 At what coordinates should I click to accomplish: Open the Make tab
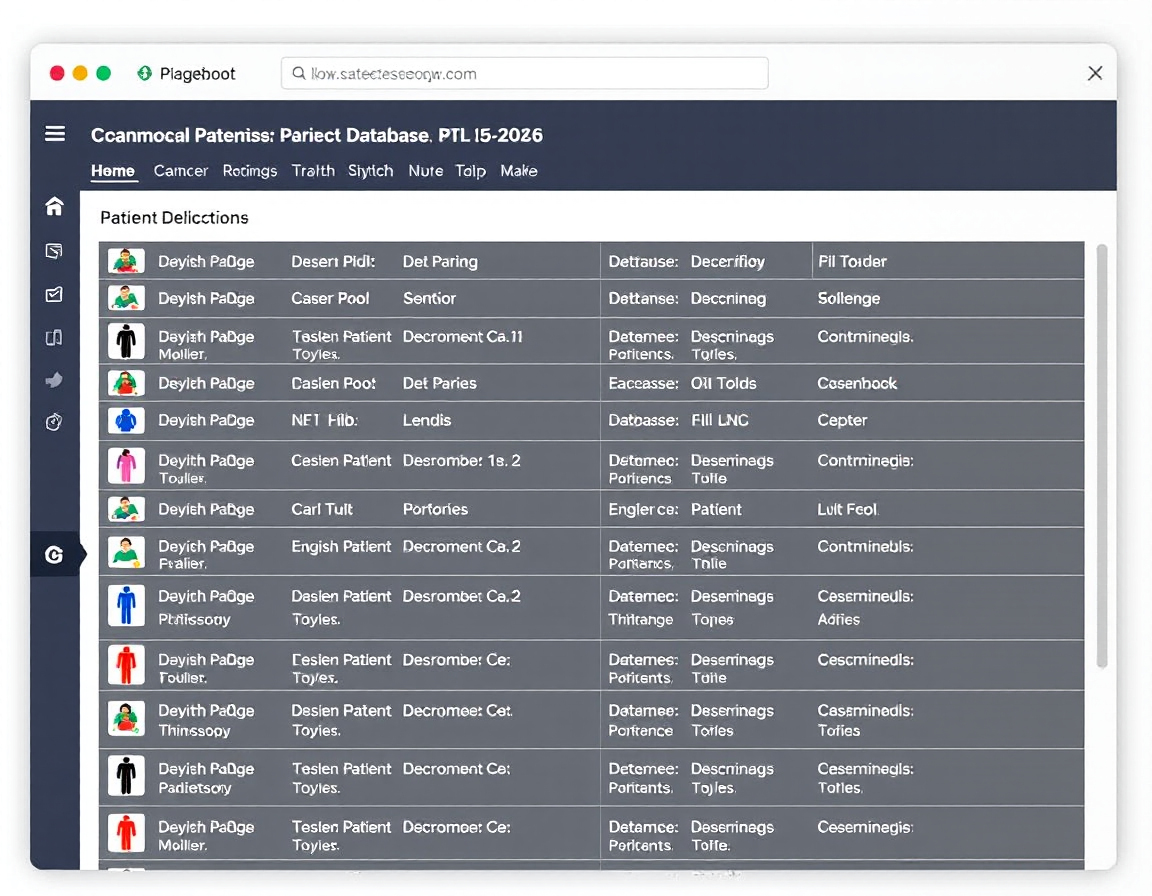click(x=519, y=171)
